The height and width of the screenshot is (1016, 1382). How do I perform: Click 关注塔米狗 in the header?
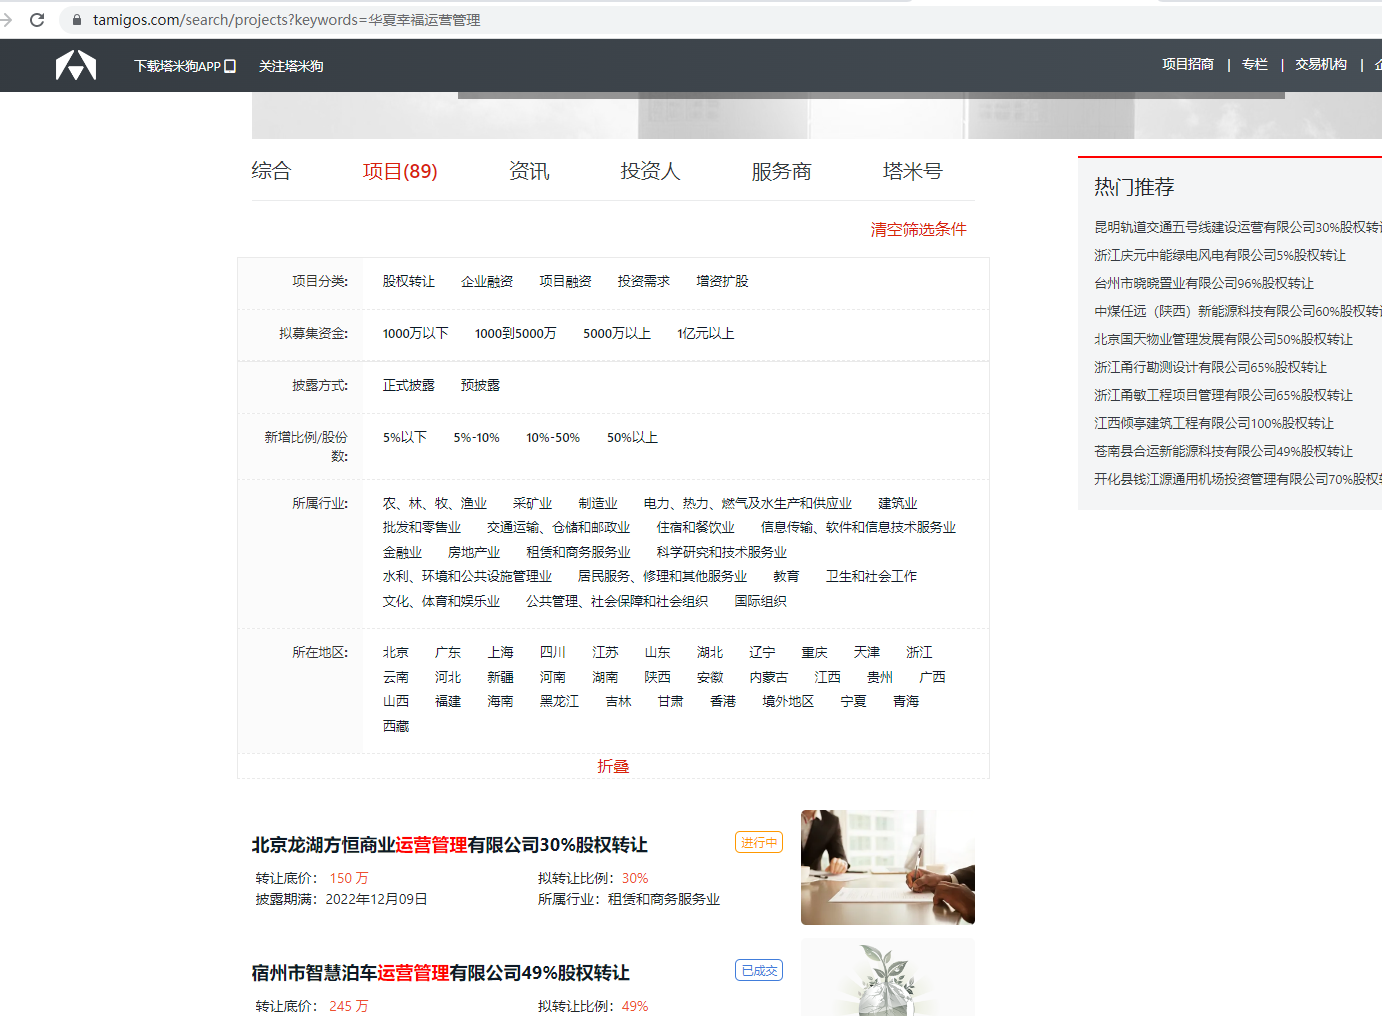291,66
